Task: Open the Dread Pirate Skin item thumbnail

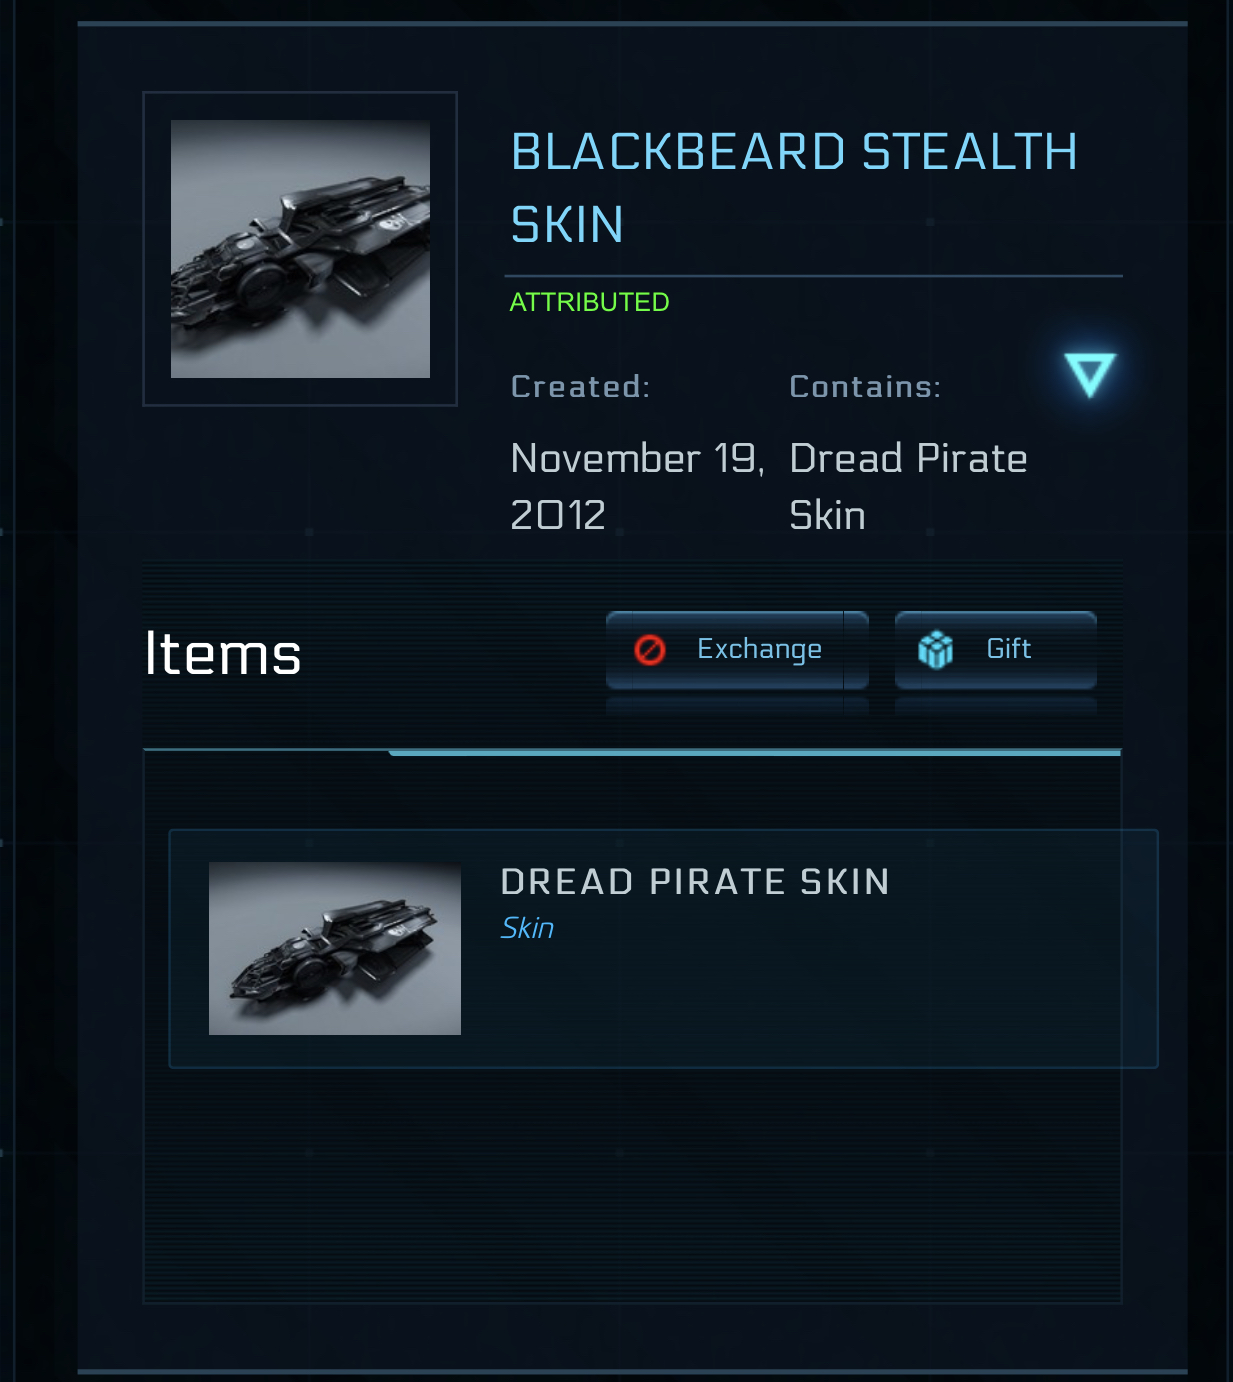Action: pyautogui.click(x=334, y=948)
